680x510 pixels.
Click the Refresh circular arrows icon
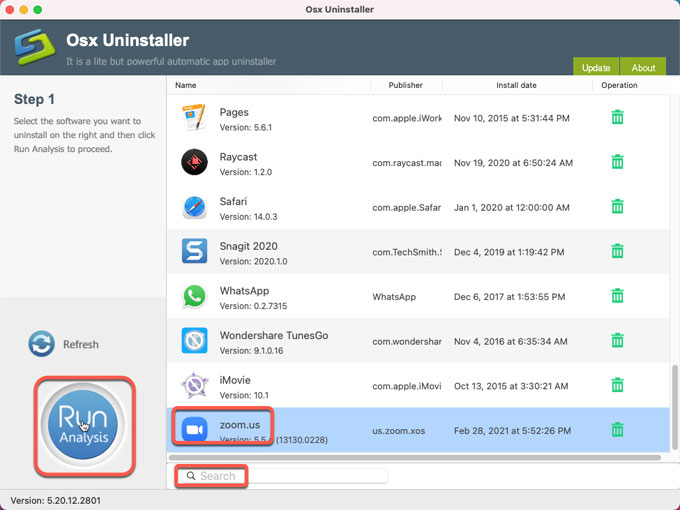tap(41, 344)
